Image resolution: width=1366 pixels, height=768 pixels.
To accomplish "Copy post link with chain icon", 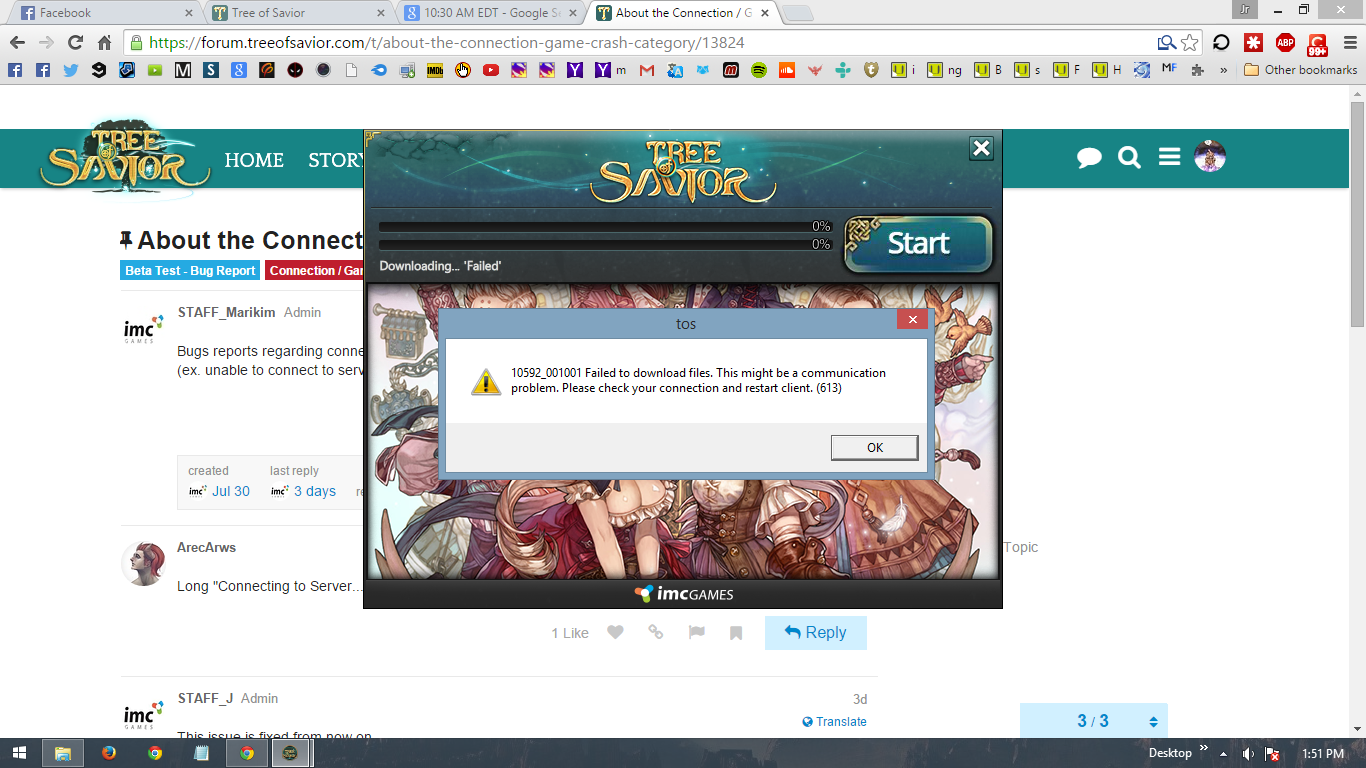I will click(656, 633).
